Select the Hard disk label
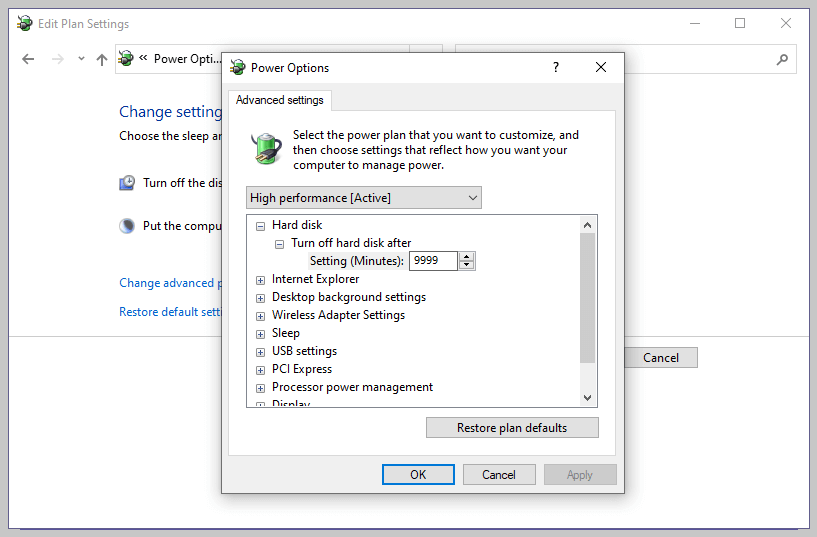 [297, 225]
